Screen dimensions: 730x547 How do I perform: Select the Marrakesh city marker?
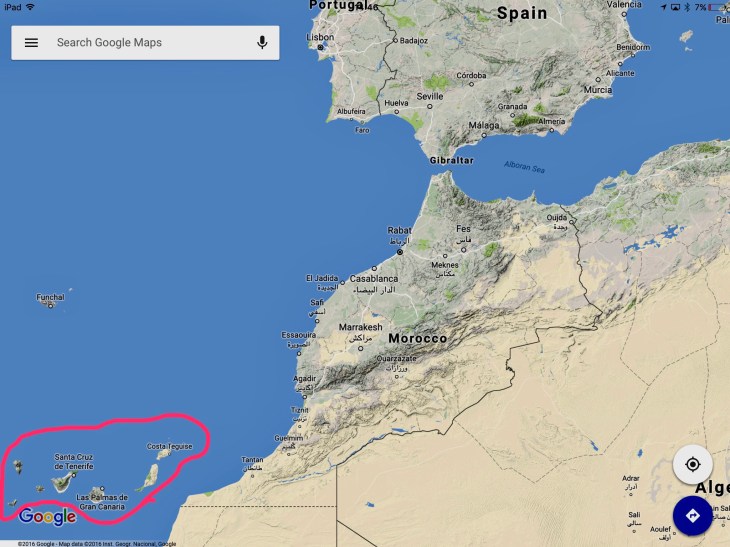[x=360, y=348]
